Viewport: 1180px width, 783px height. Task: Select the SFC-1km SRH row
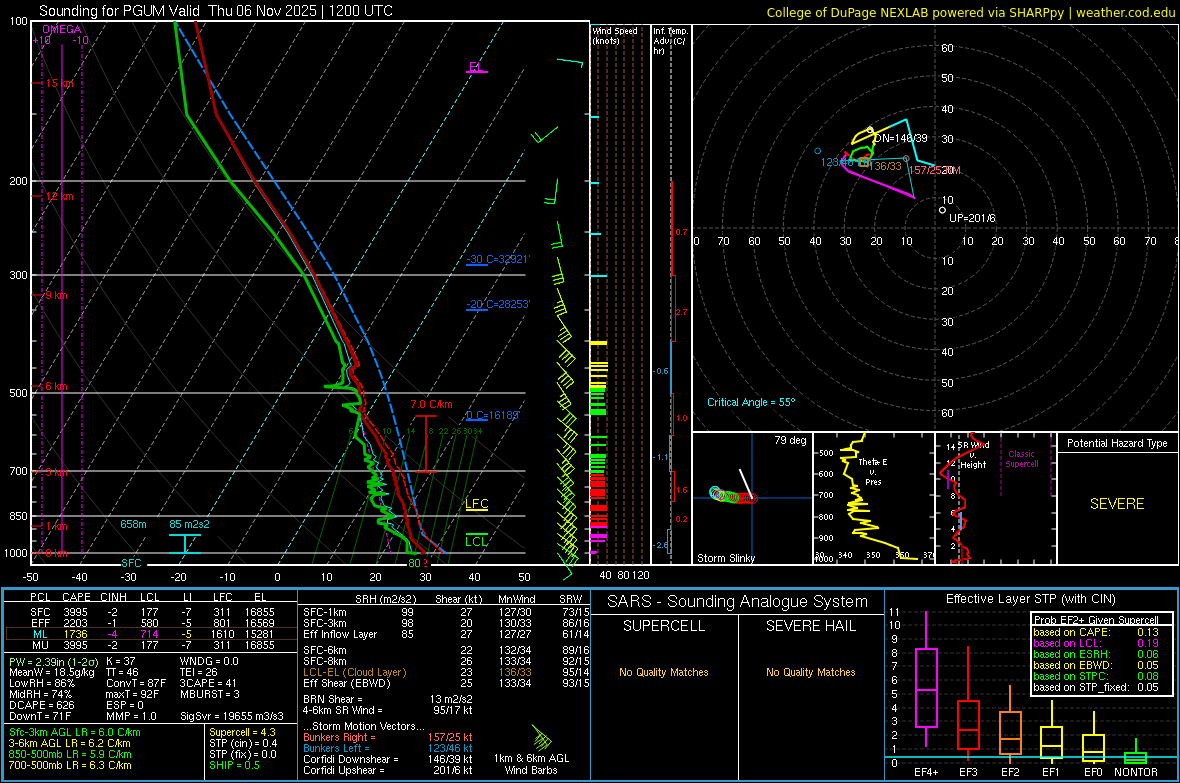pos(446,612)
